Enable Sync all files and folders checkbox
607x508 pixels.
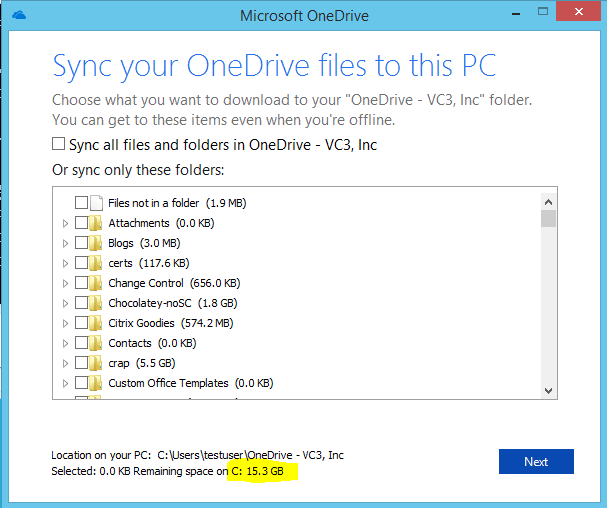(x=58, y=144)
